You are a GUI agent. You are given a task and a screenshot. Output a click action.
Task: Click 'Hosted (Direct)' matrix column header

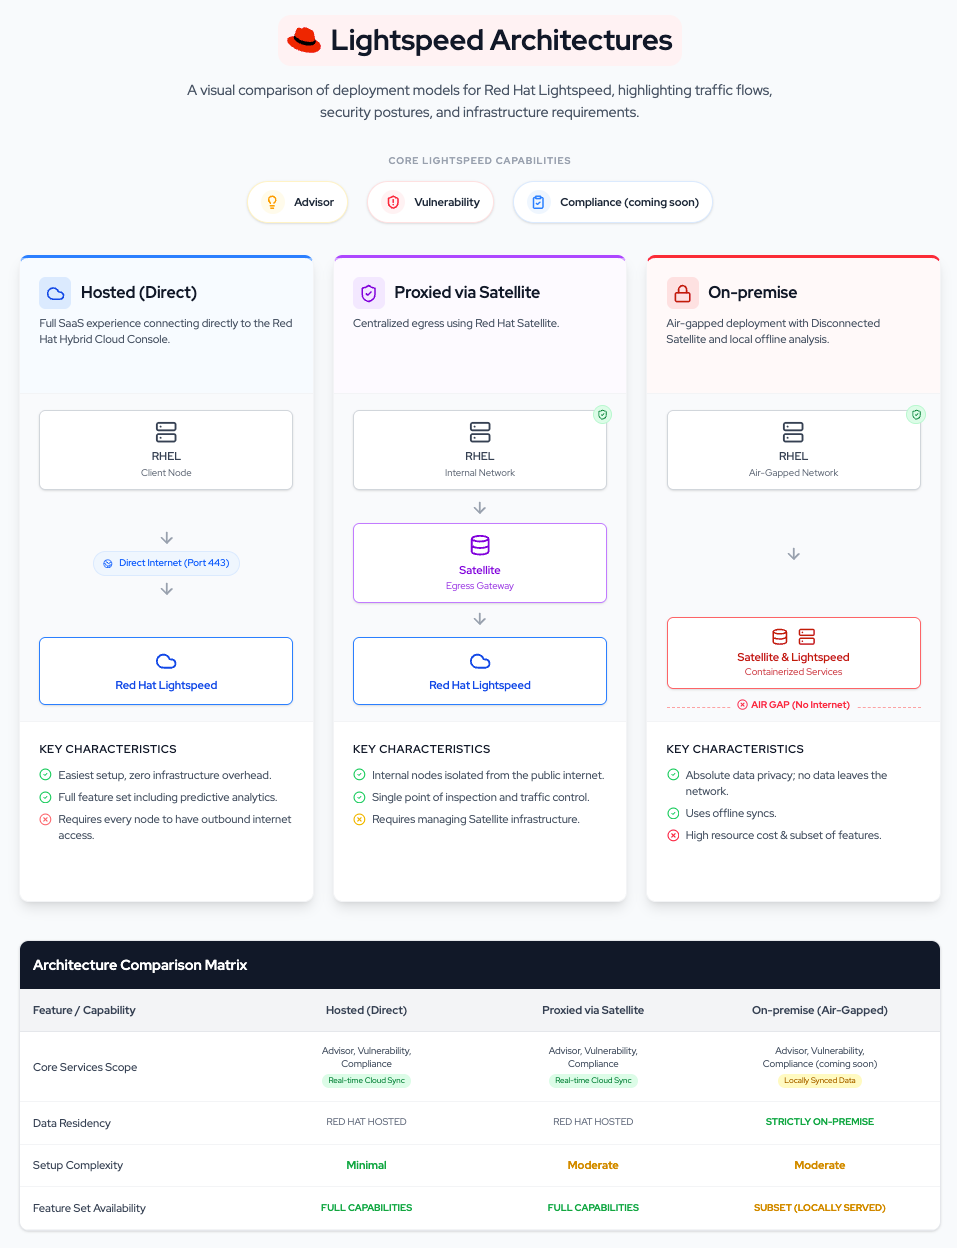366,1010
